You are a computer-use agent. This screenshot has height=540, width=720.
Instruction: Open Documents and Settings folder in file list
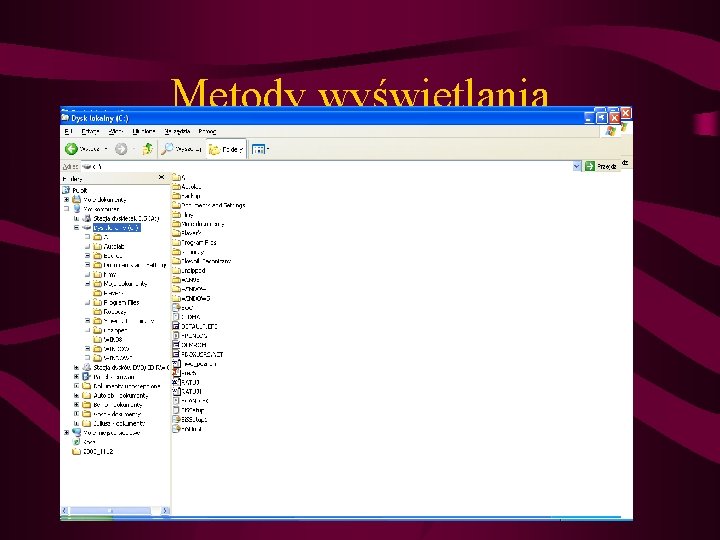[213, 205]
